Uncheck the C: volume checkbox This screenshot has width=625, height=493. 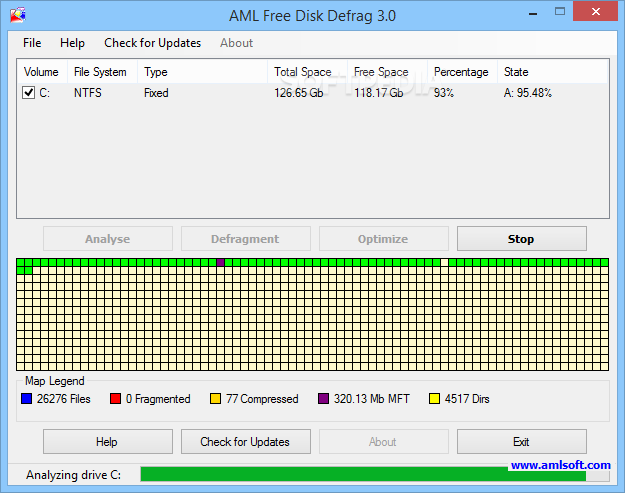tap(28, 92)
